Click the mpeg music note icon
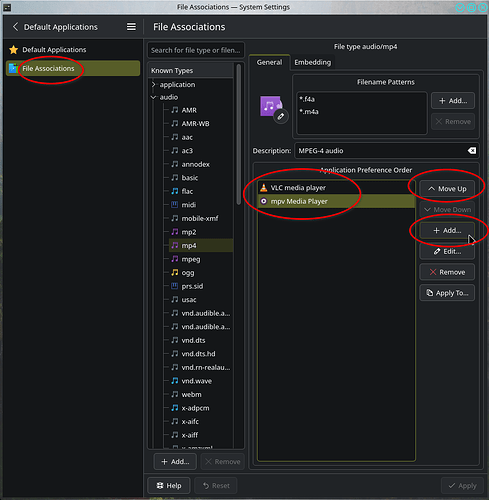Image resolution: width=489 pixels, height=500 pixels. (175, 259)
